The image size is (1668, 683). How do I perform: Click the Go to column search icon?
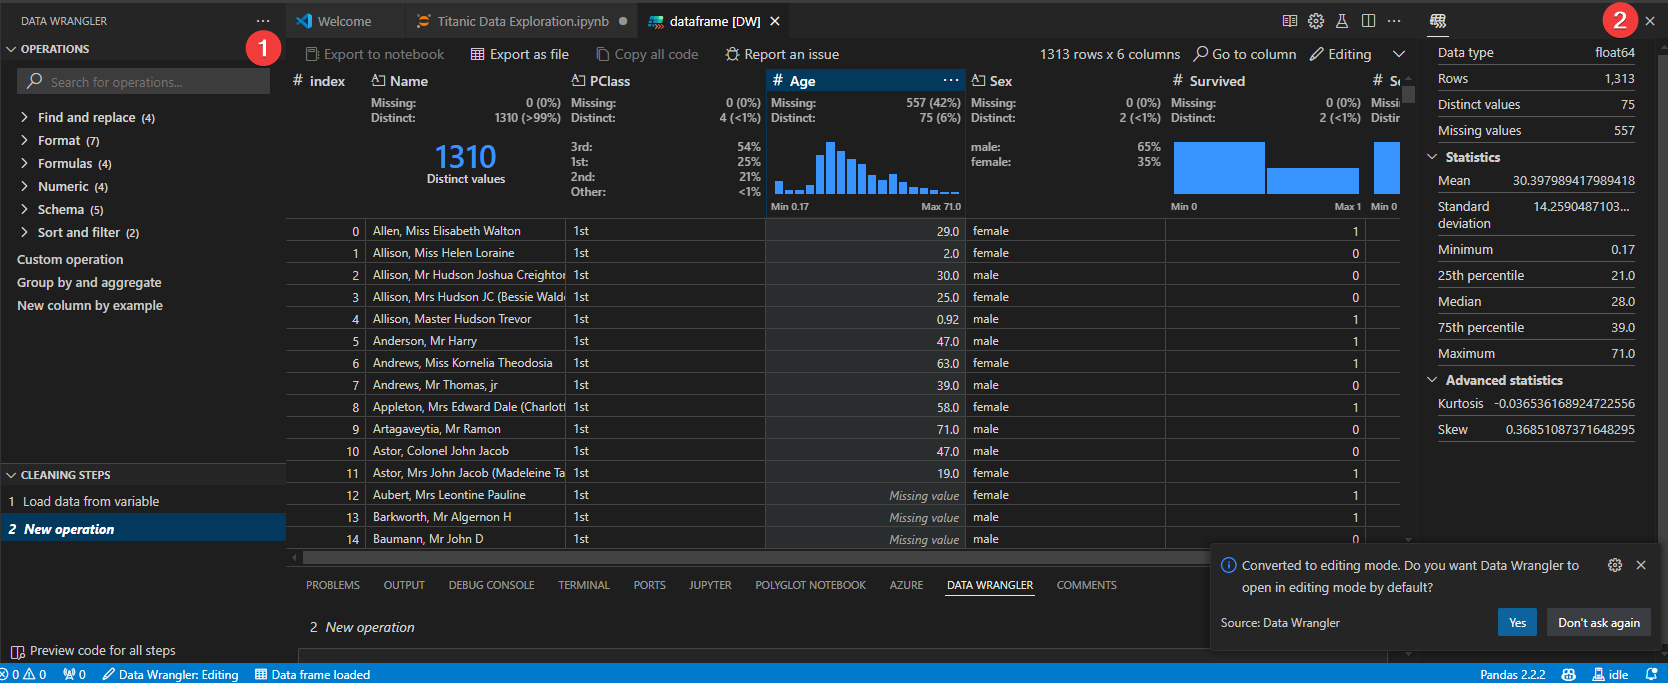1201,54
